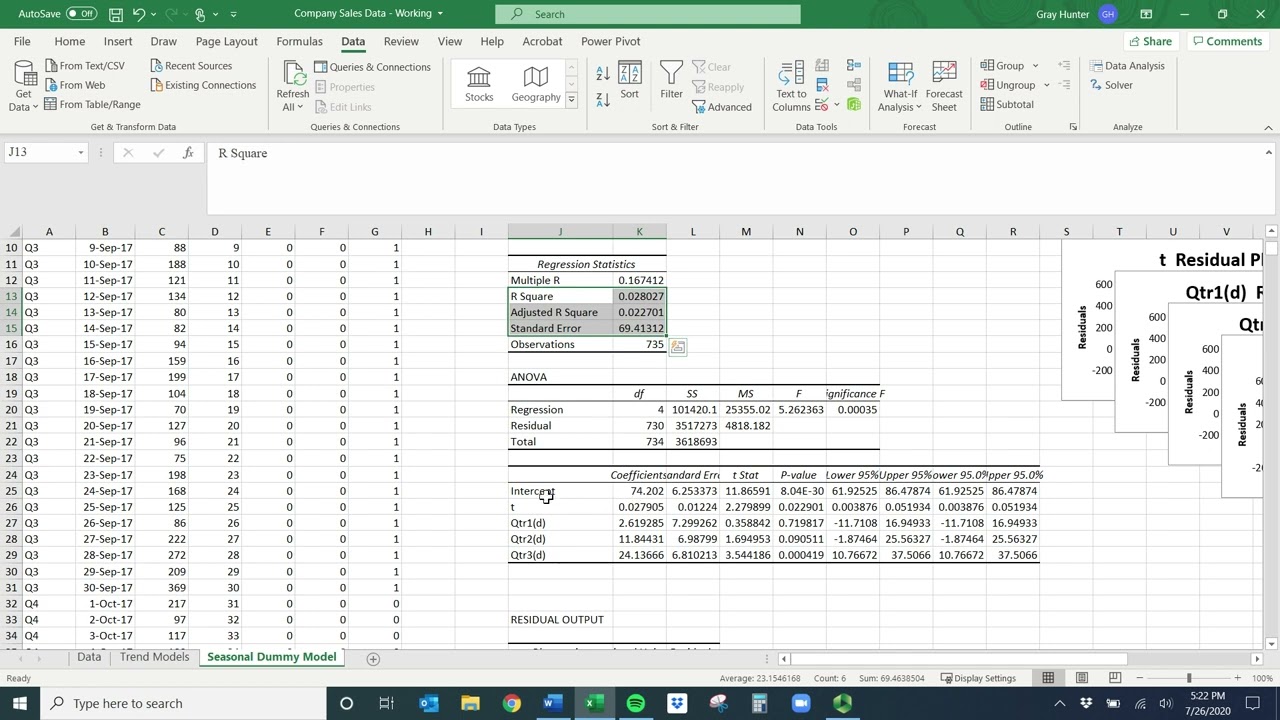Open Manage Data Model icon
The height and width of the screenshot is (720, 1280).
point(853,104)
